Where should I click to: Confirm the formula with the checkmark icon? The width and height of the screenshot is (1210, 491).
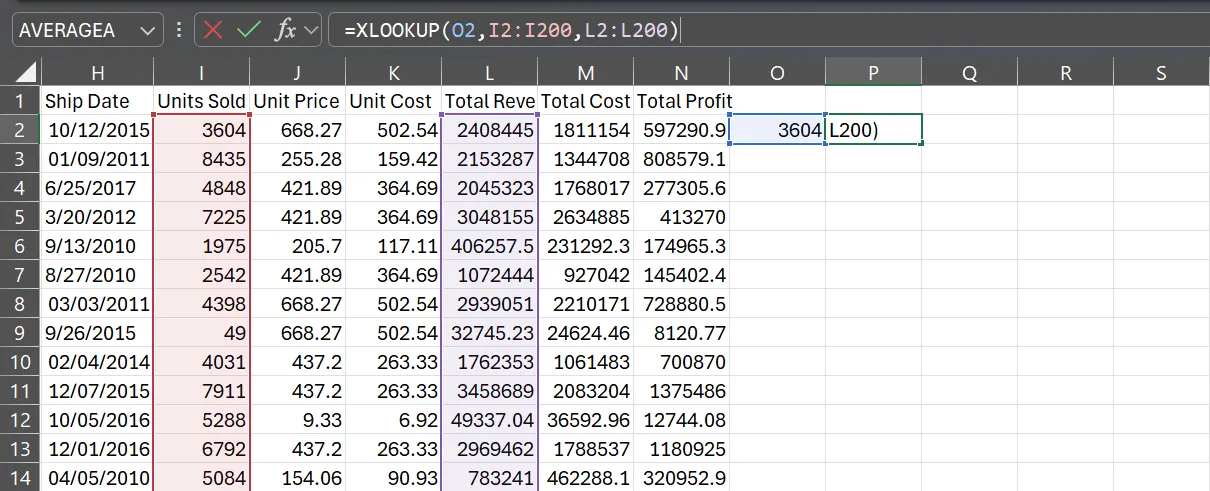pyautogui.click(x=248, y=30)
